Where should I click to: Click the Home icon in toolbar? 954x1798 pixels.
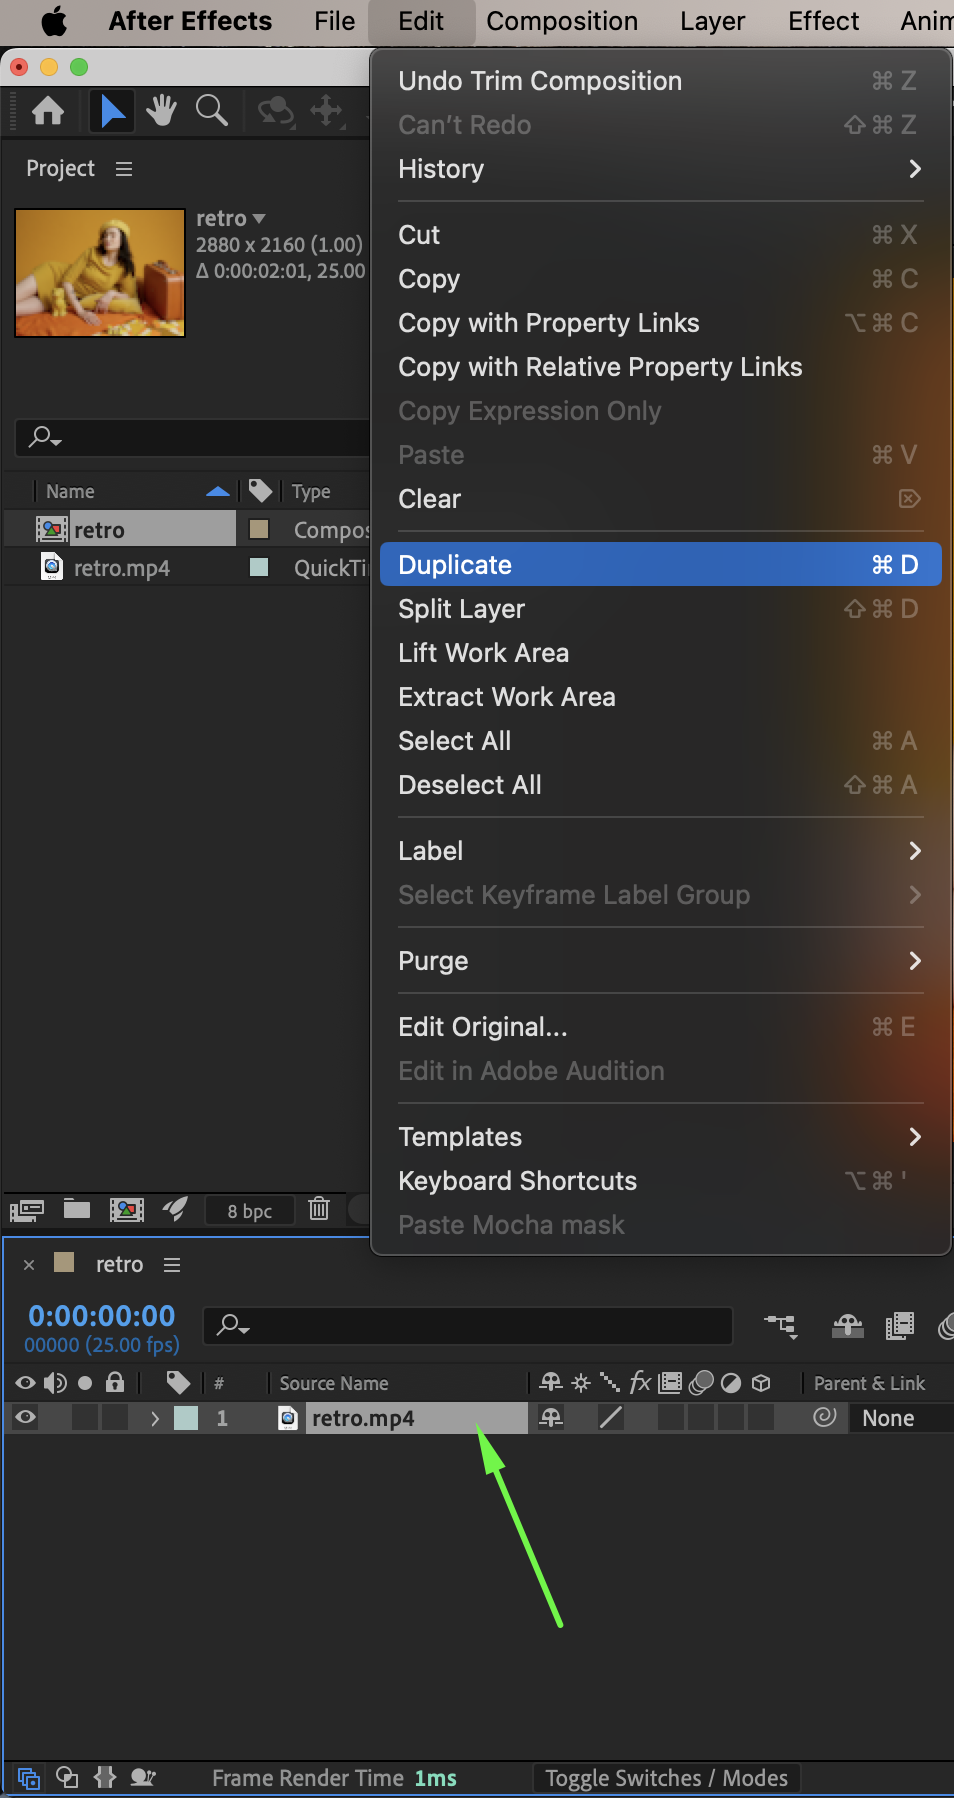(x=48, y=111)
